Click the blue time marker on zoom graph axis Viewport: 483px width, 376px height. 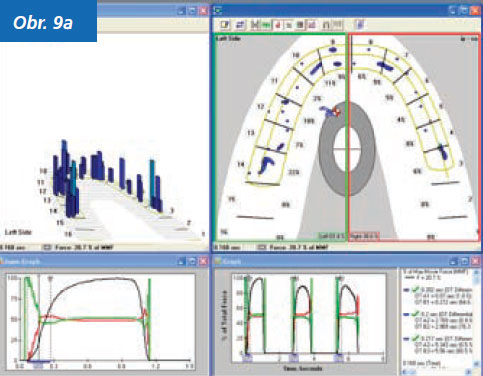pyautogui.click(x=38, y=365)
